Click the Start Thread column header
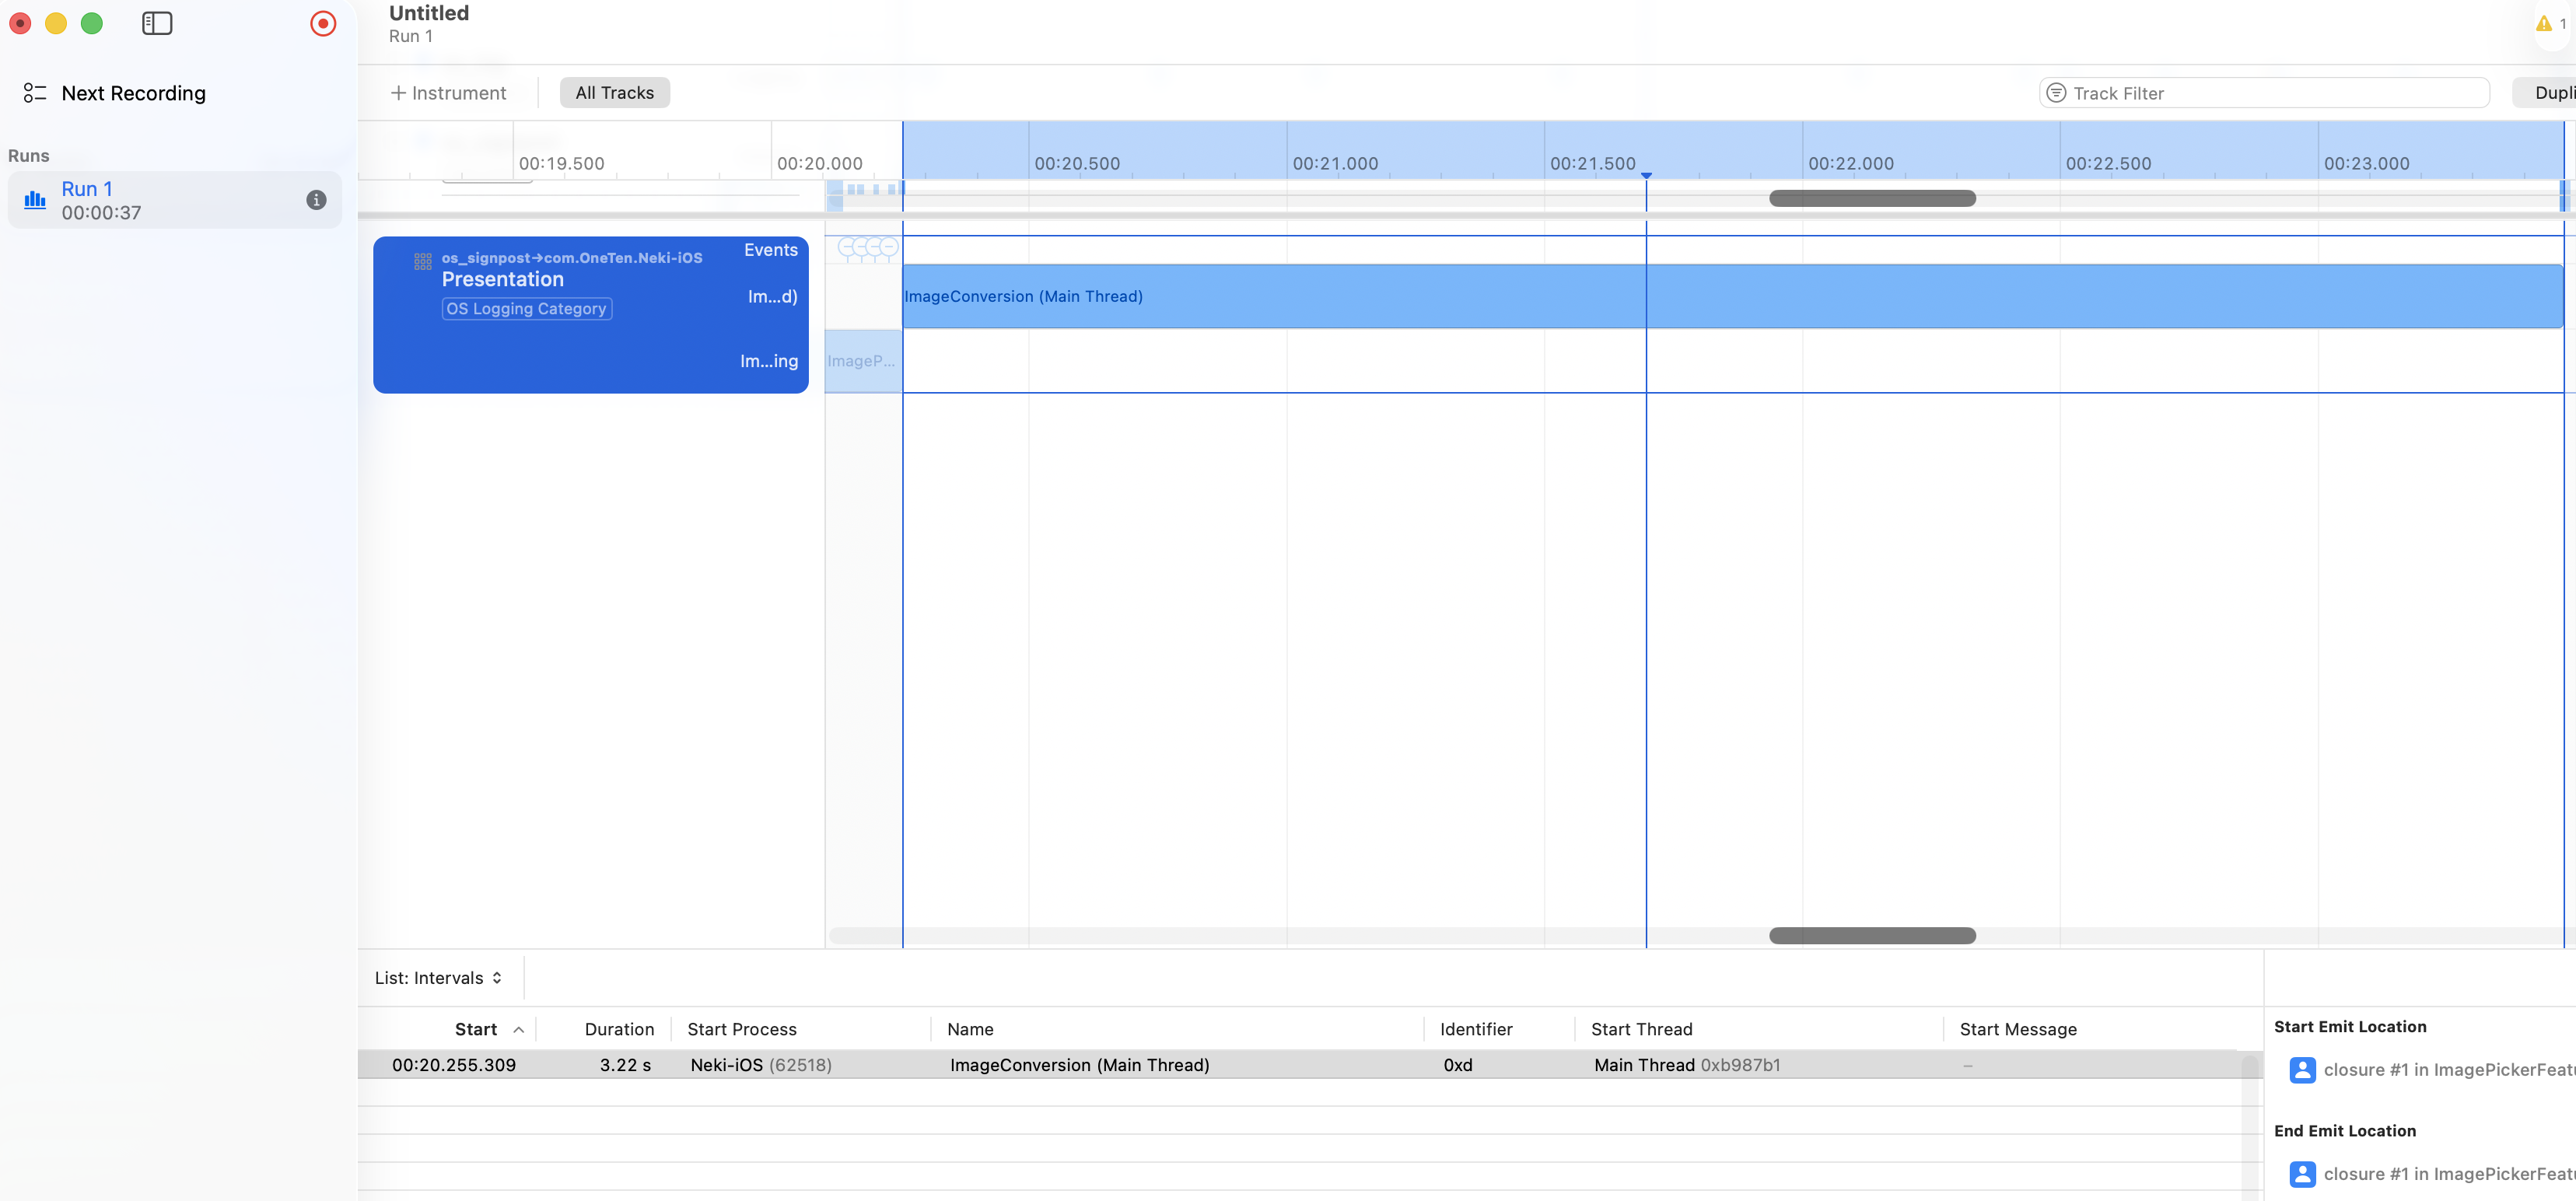This screenshot has width=2576, height=1201. coord(1641,1029)
